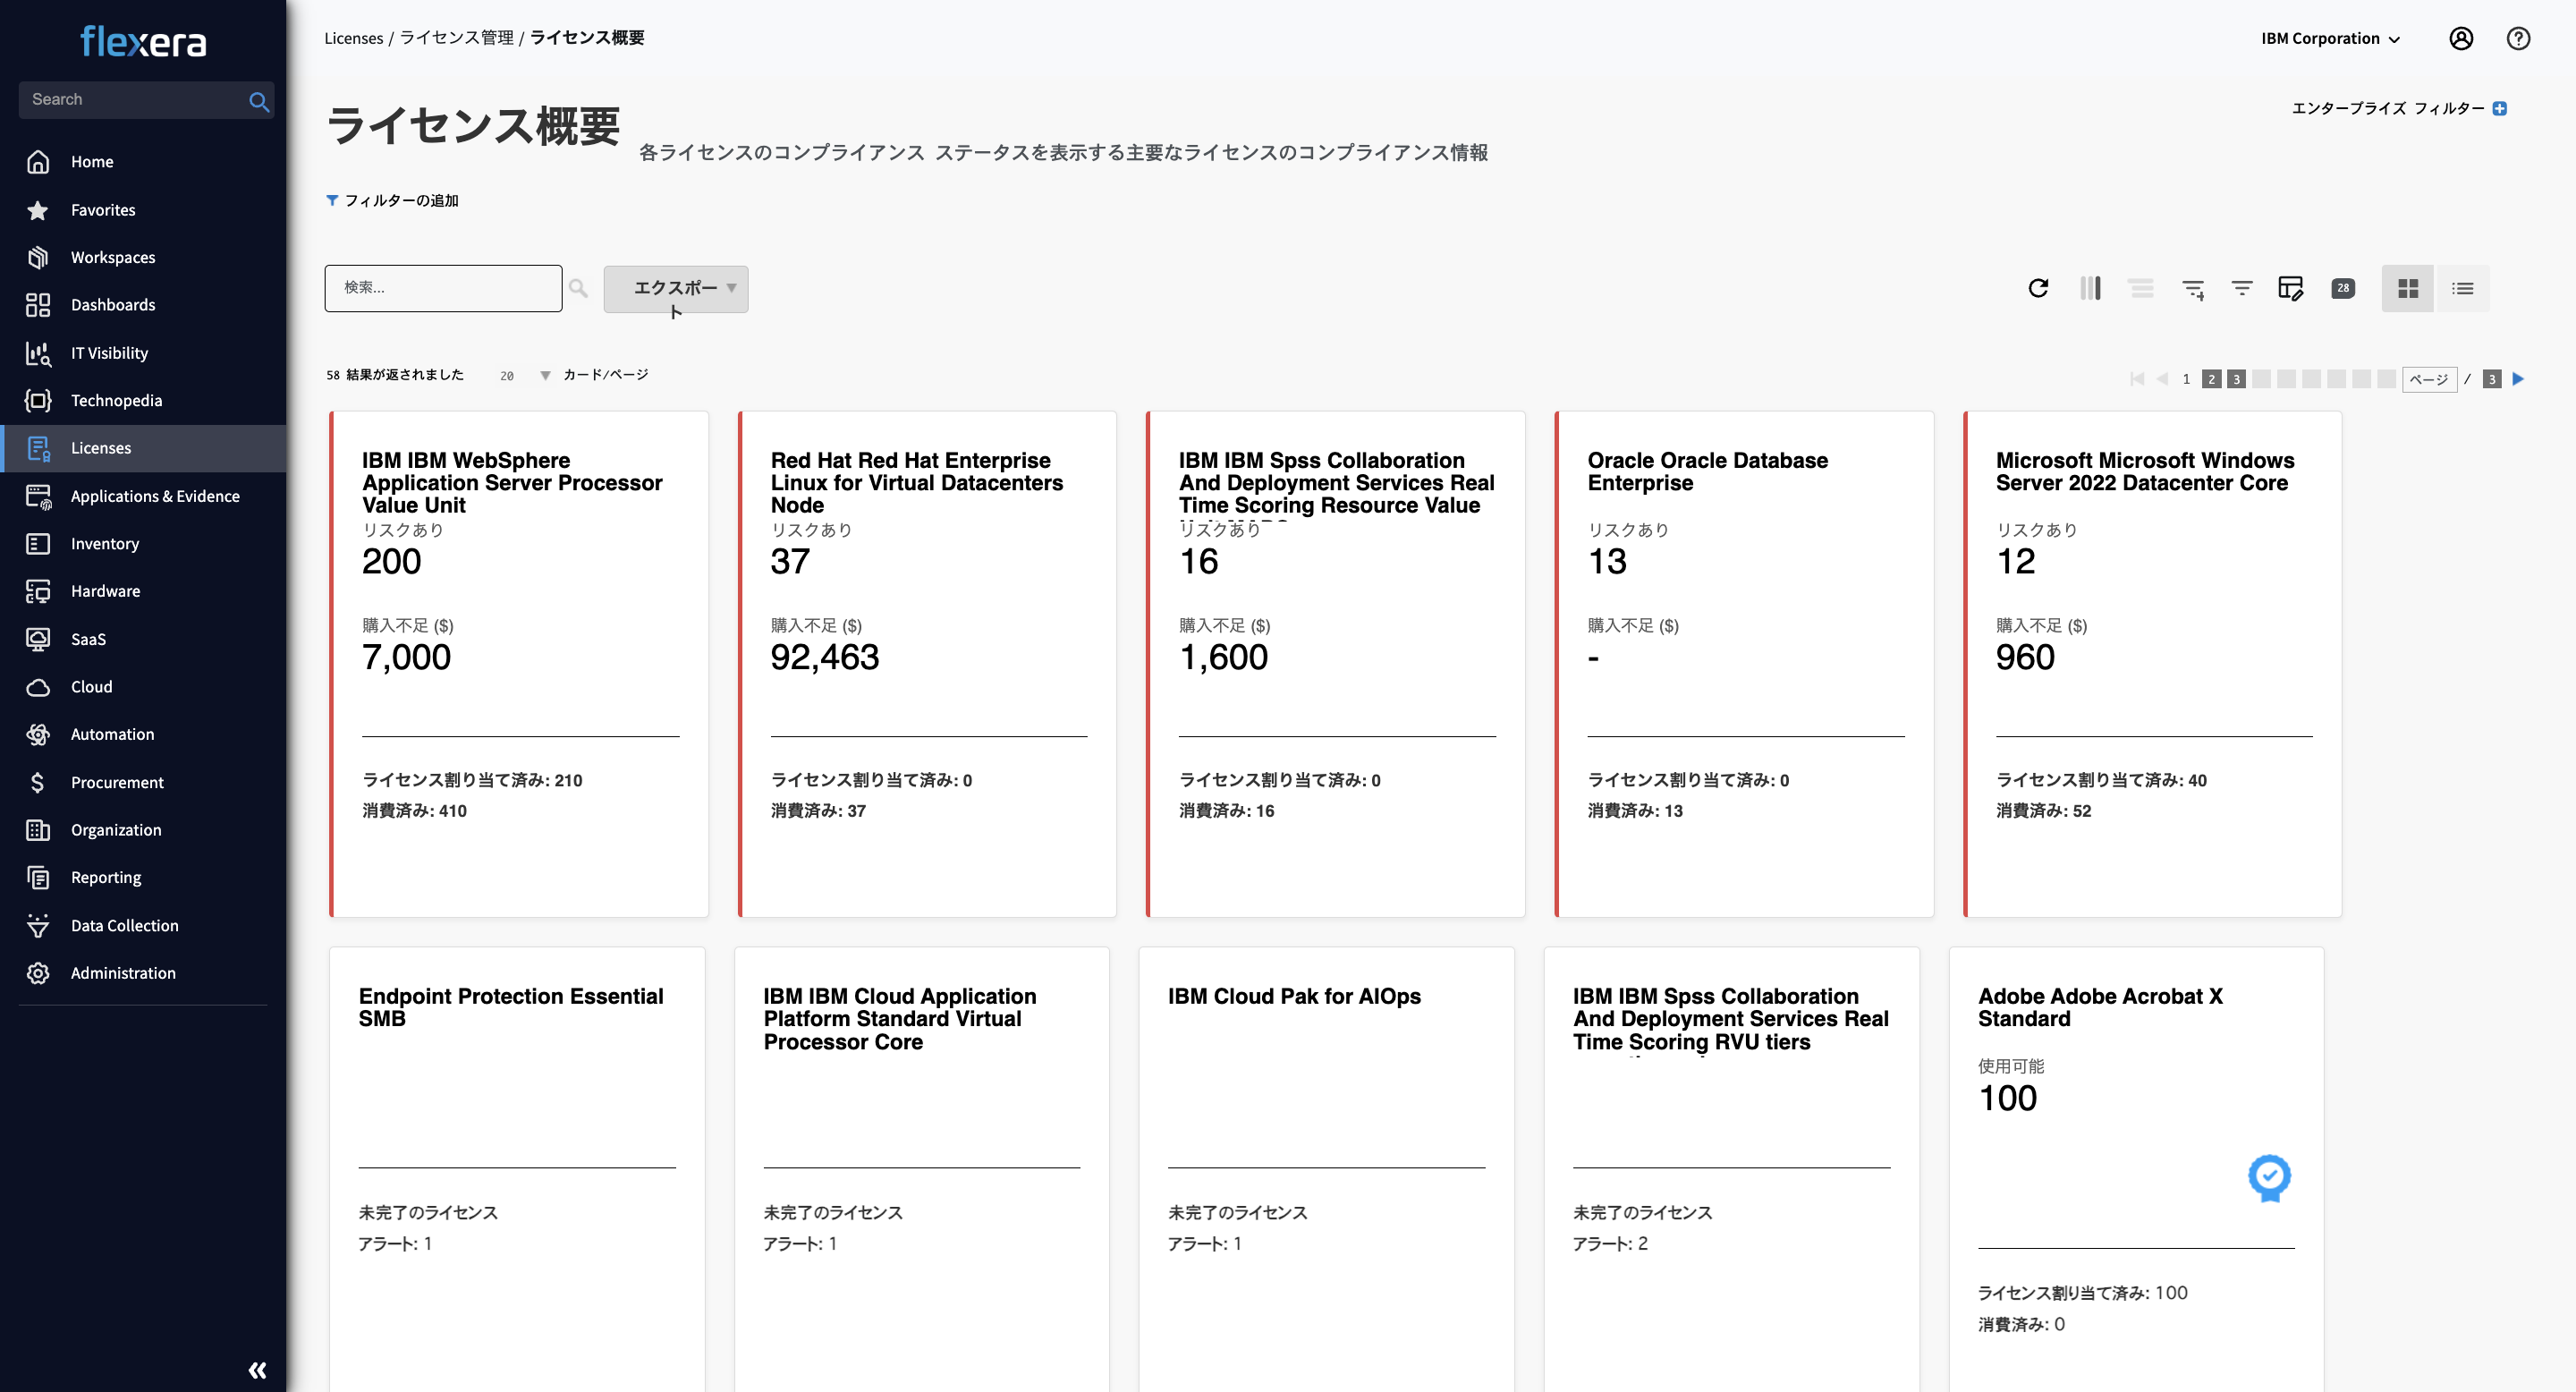Screen dimensions: 2576x1392
Task: Click the help question mark icon
Action: point(2518,38)
